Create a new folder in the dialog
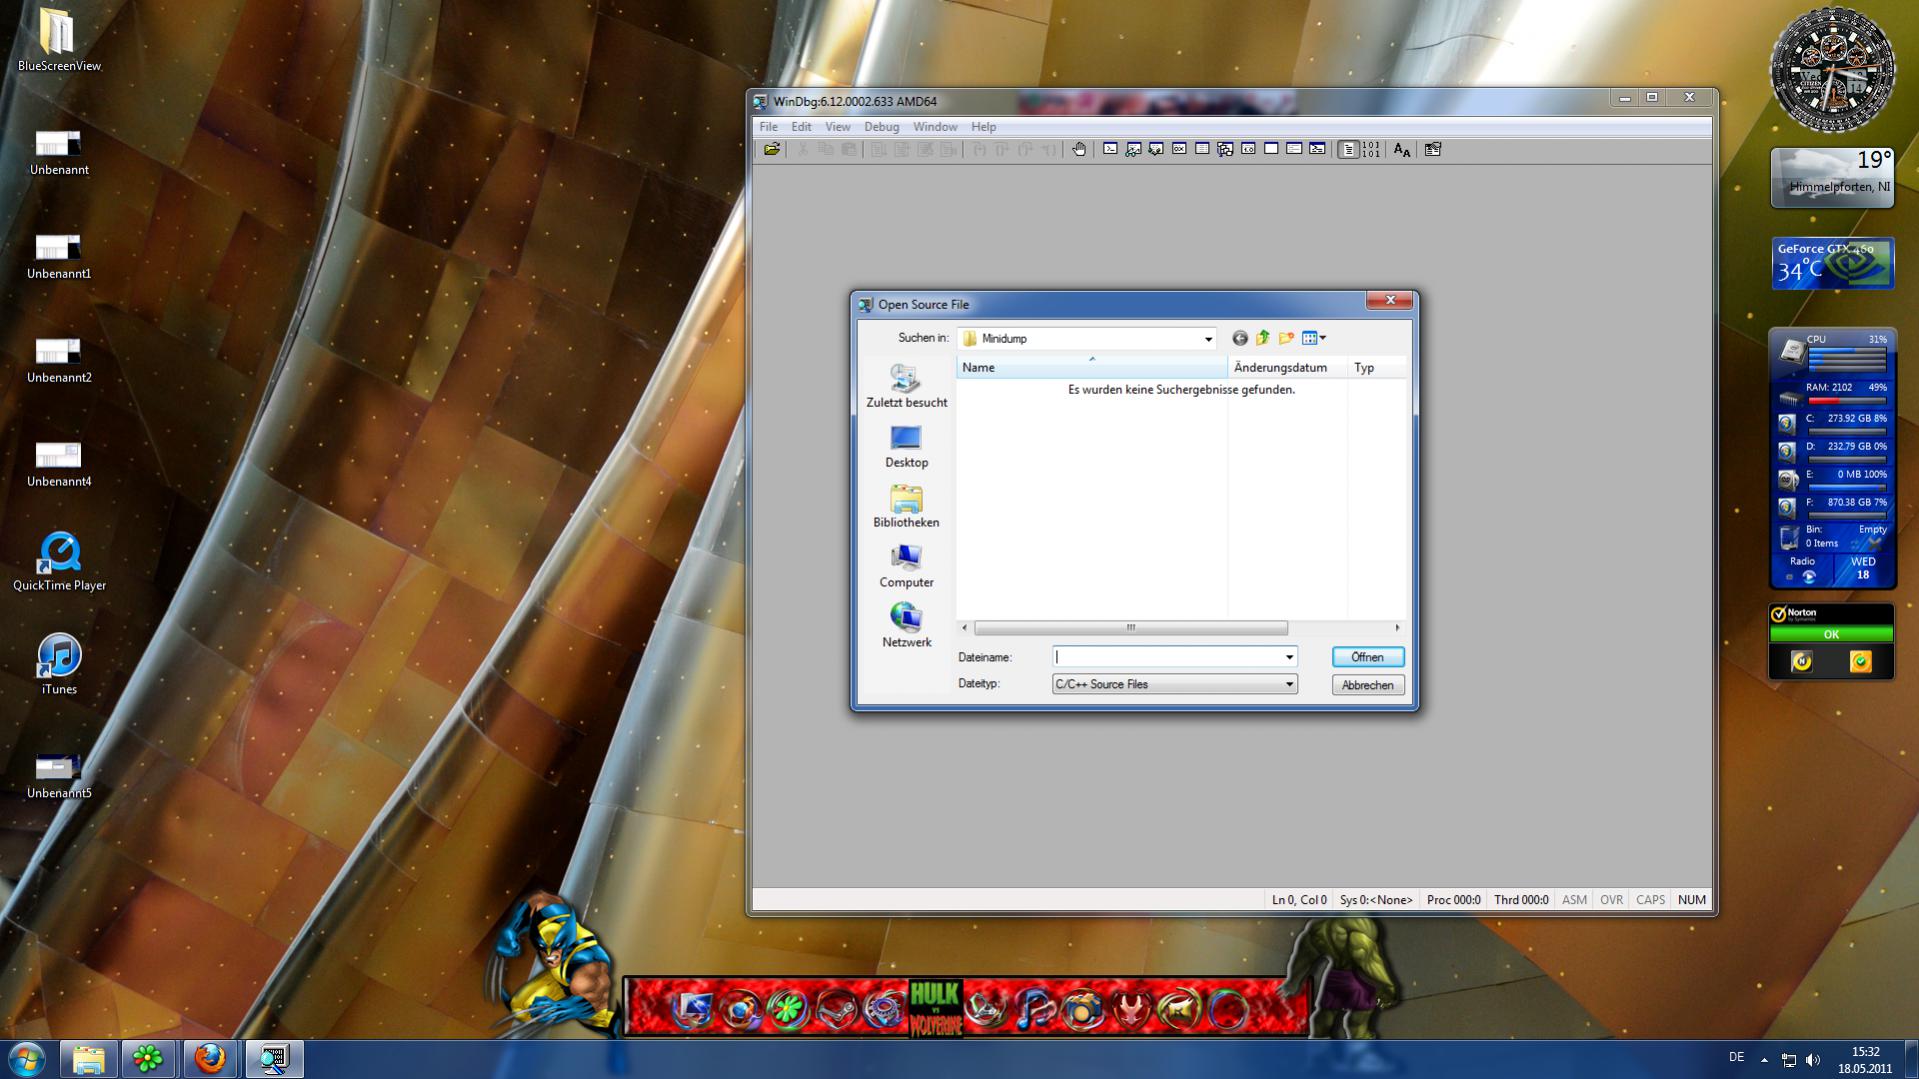This screenshot has height=1079, width=1919. pos(1286,338)
